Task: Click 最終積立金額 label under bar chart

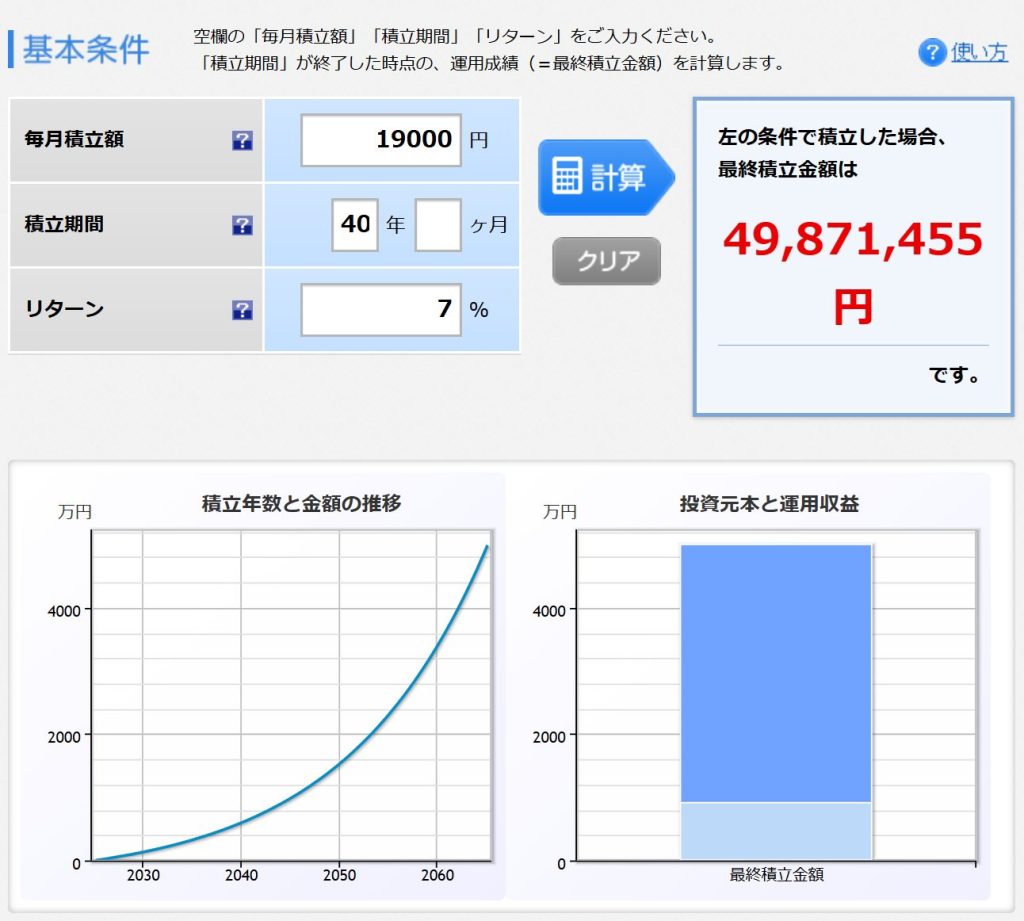Action: 777,875
